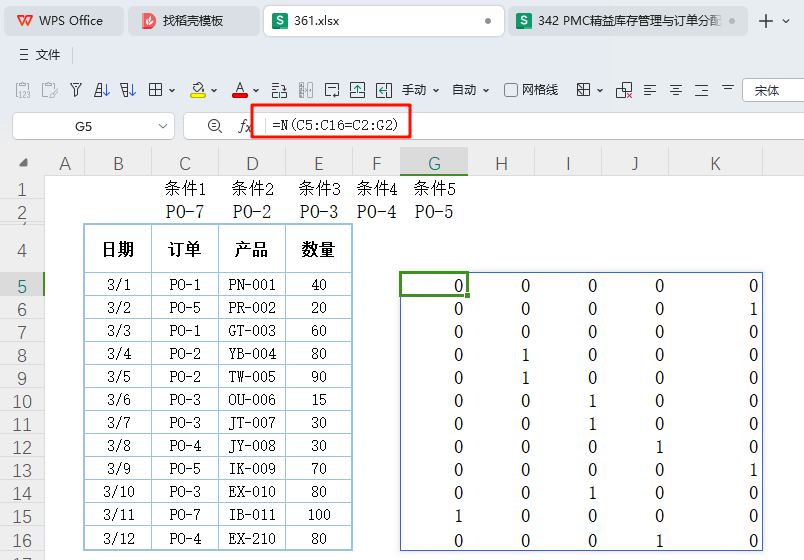The height and width of the screenshot is (560, 804).
Task: Sort ascending with the A-down arrow icon
Action: [x=102, y=90]
